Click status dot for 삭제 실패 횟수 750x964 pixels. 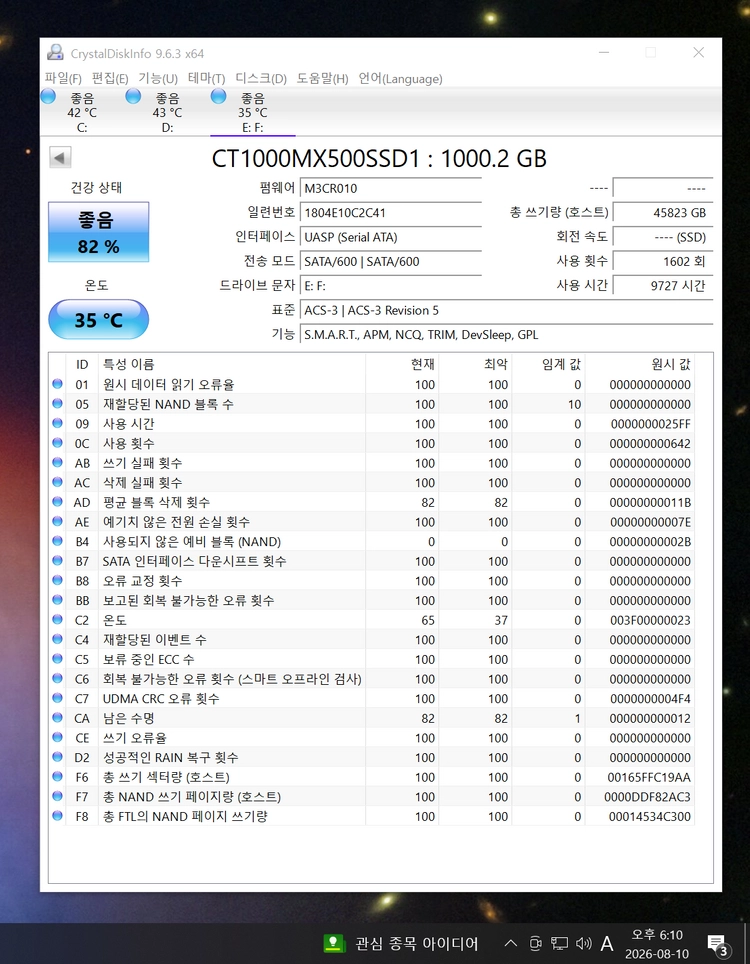point(57,482)
